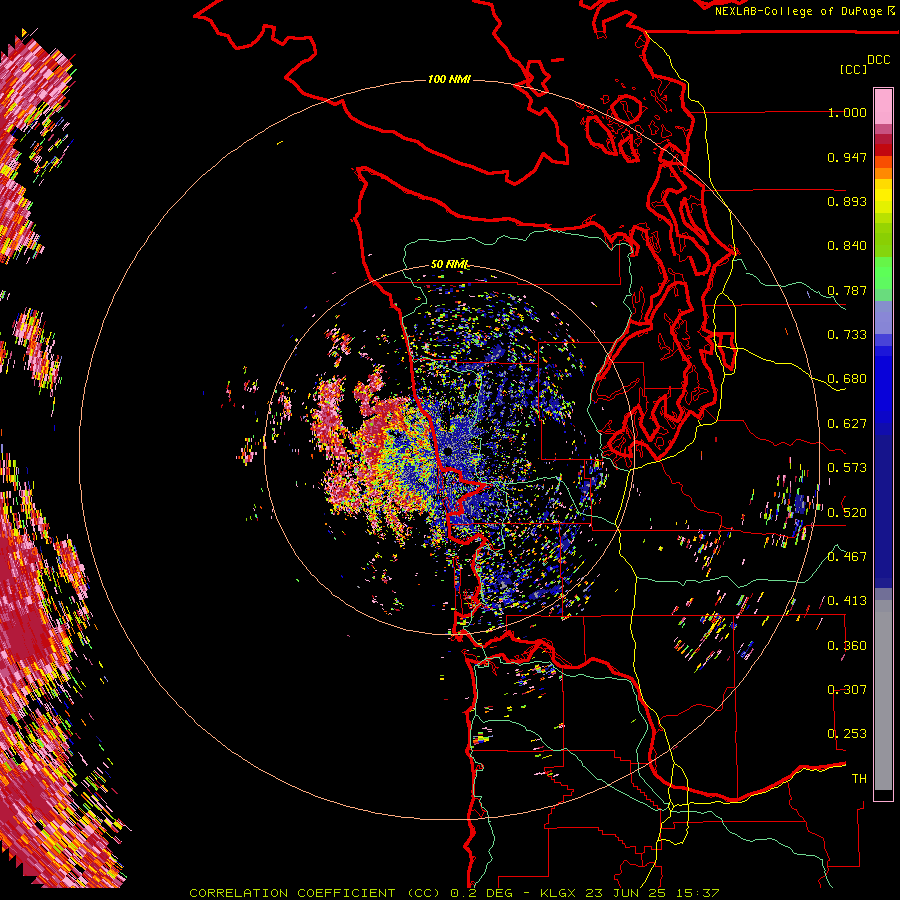Click the Correlation Coefficient caption at bottom

click(454, 893)
